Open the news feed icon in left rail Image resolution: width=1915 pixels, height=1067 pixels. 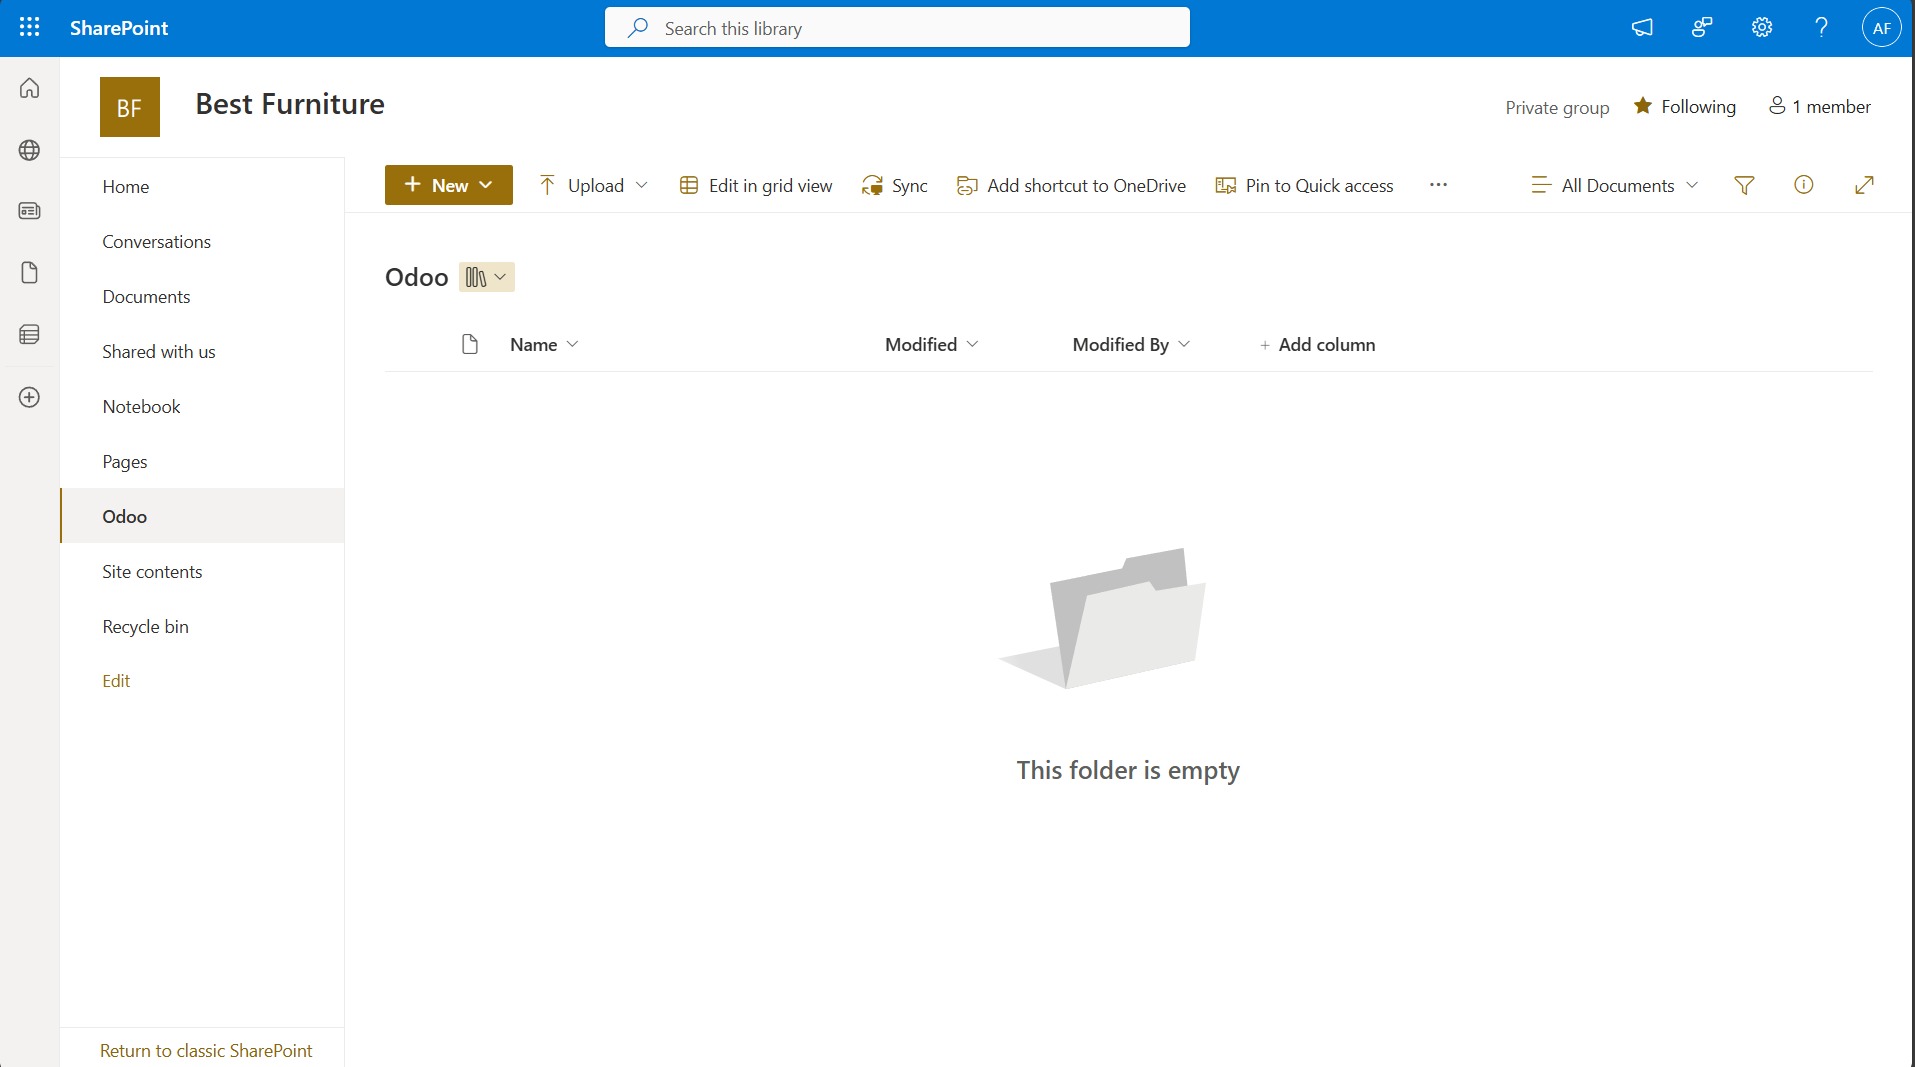click(30, 211)
